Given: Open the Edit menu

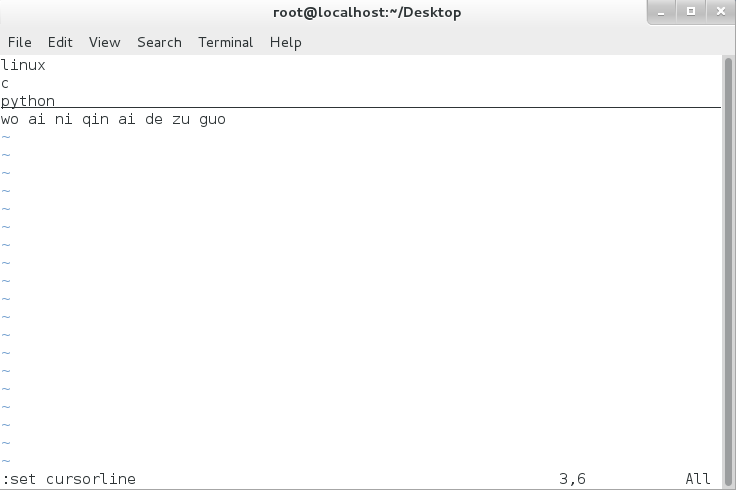Looking at the screenshot, I should (60, 42).
